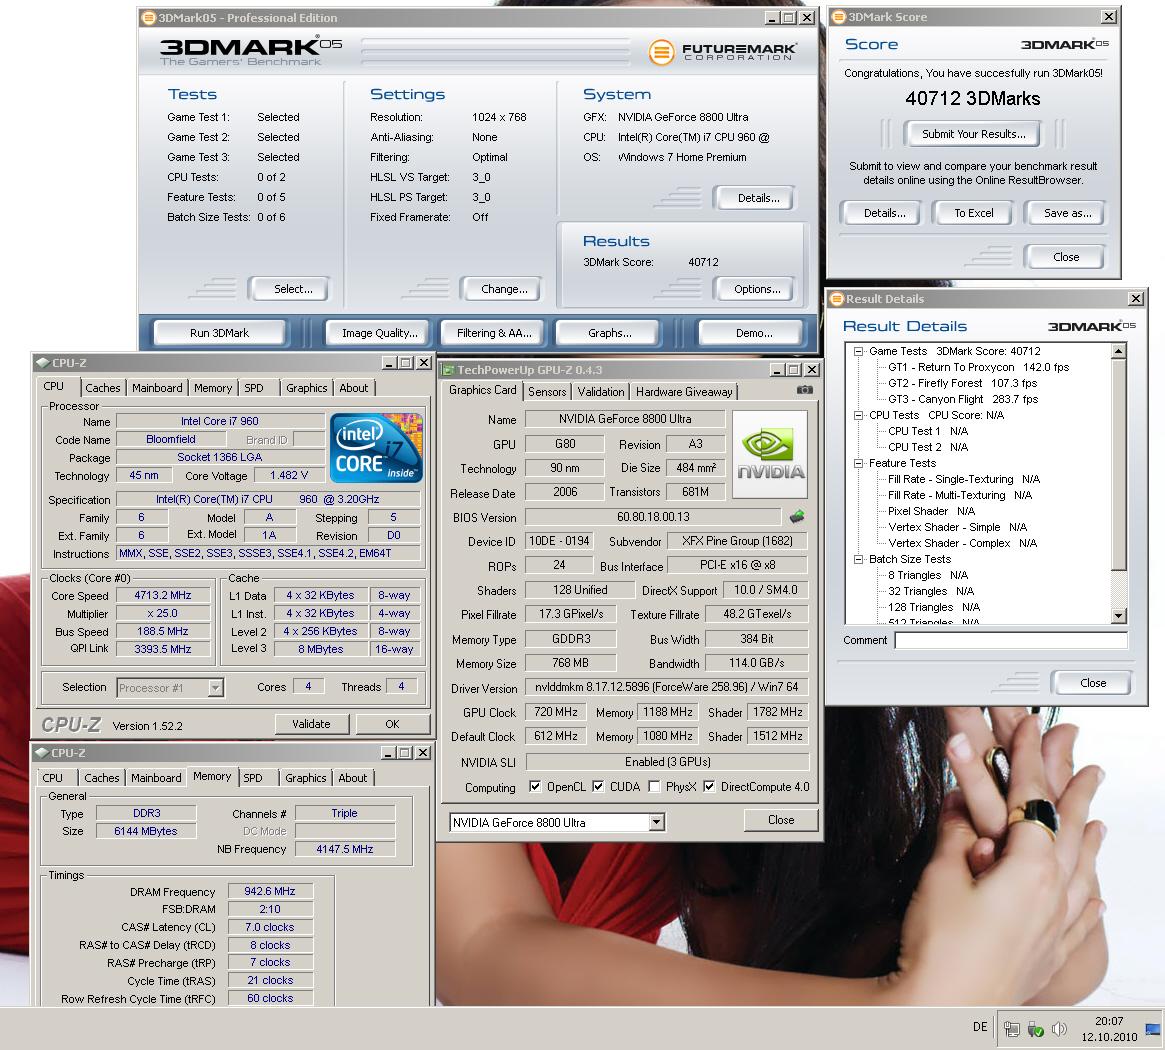Open the GPU selection dropdown in GPU-Z
This screenshot has width=1165, height=1050.
coord(656,822)
